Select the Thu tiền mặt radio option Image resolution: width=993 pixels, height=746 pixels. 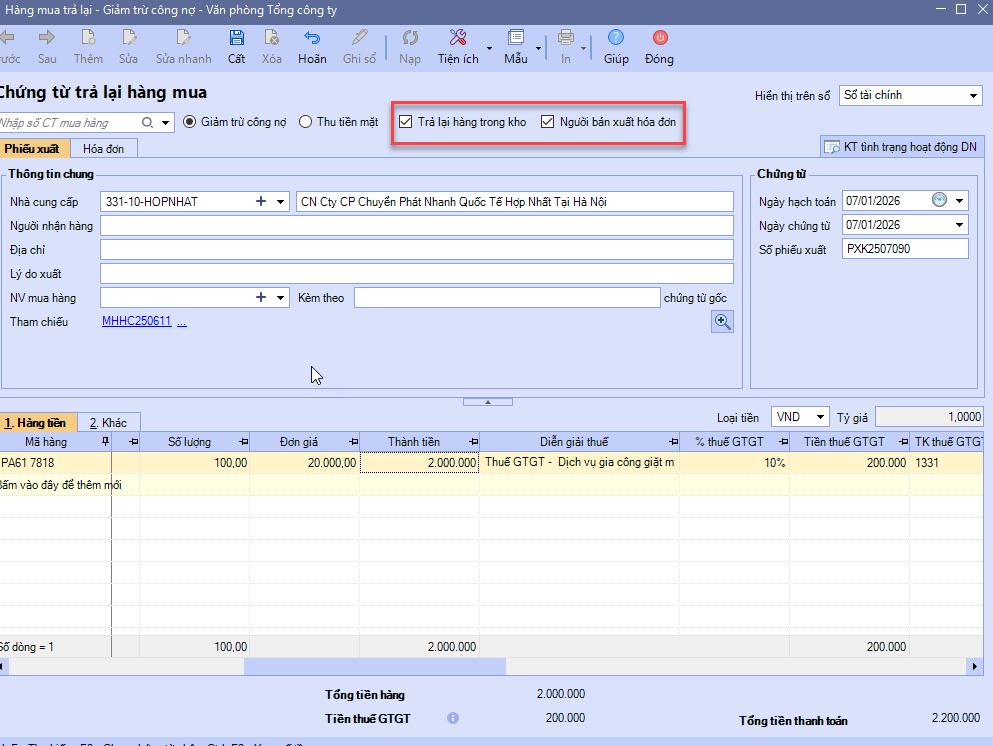tap(306, 122)
